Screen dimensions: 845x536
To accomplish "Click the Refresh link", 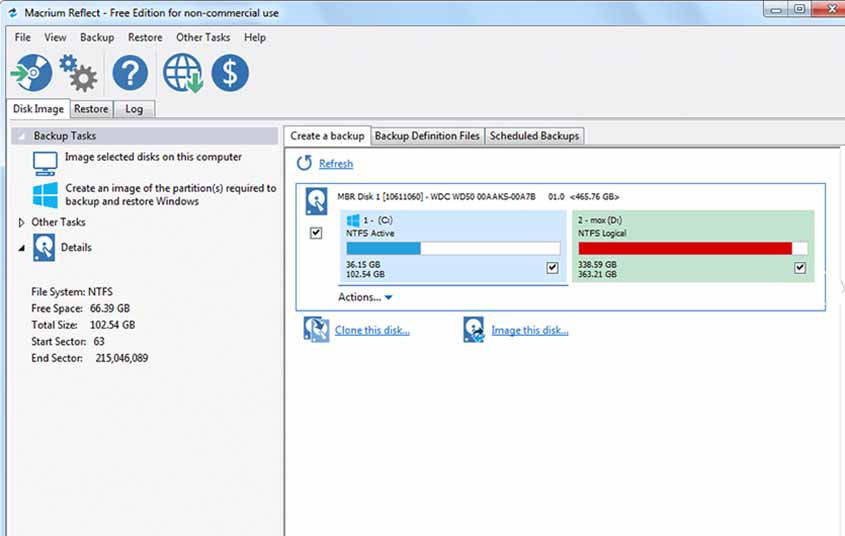I will coord(336,163).
